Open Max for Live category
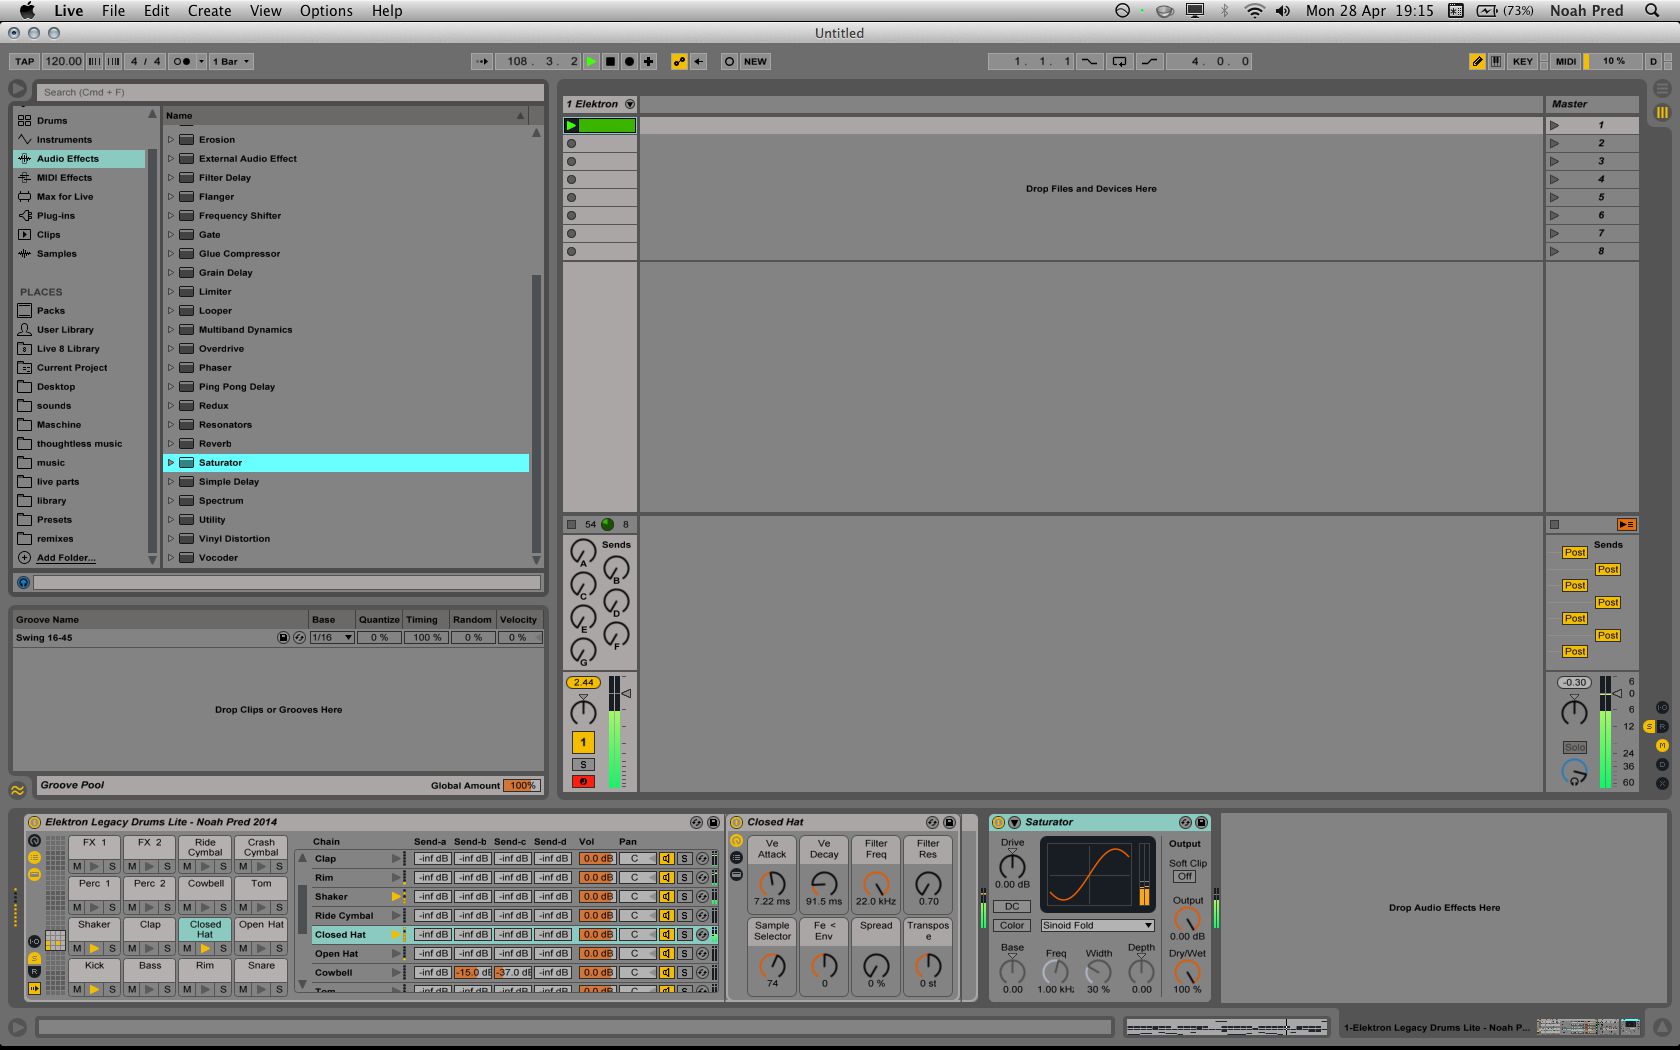The image size is (1680, 1050). [x=65, y=197]
